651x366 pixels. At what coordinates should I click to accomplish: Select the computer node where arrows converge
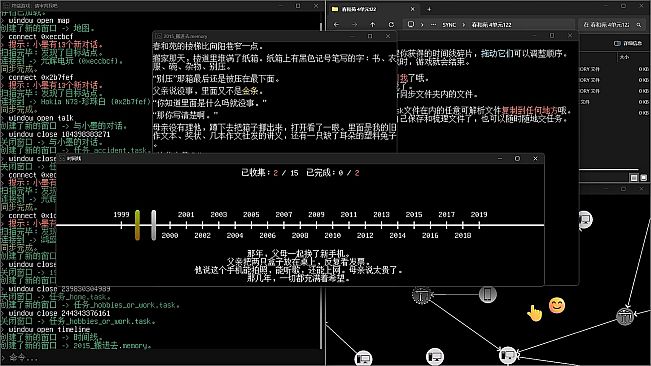pos(507,355)
